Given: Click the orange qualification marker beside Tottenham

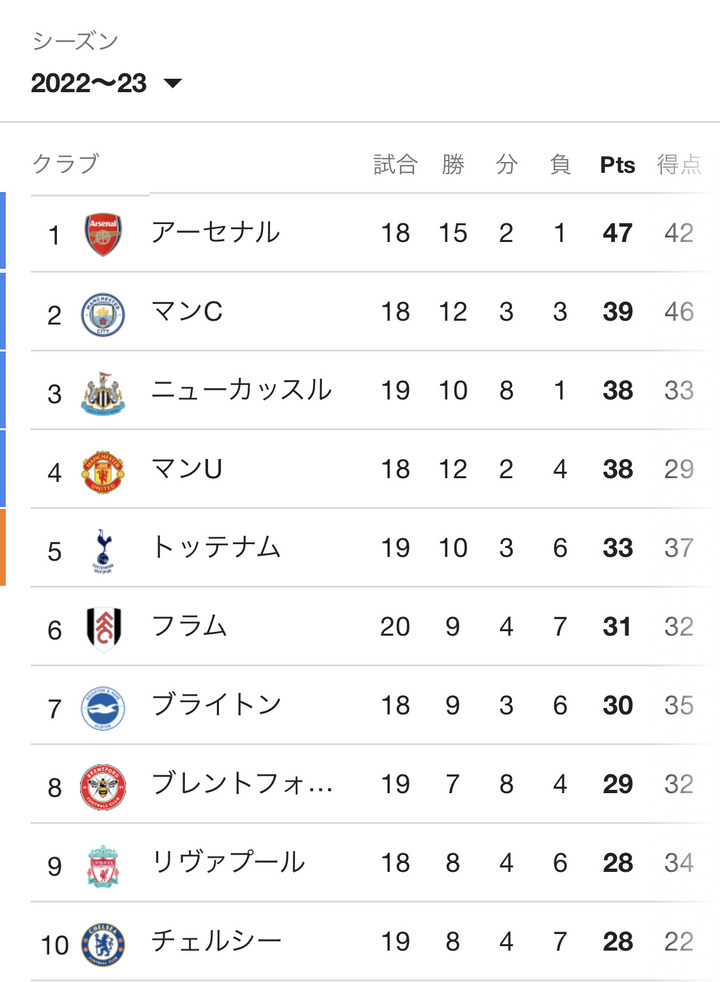Looking at the screenshot, I should tap(3, 547).
